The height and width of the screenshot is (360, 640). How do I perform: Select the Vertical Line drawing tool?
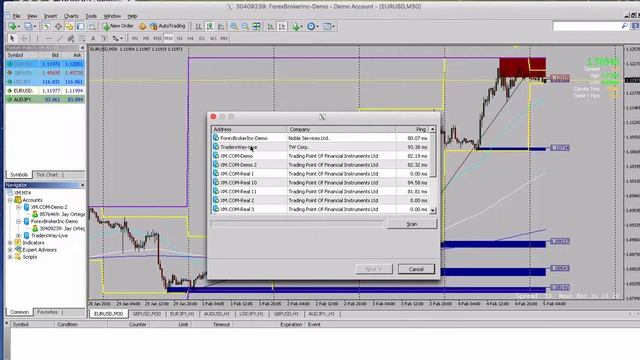pyautogui.click(x=37, y=38)
